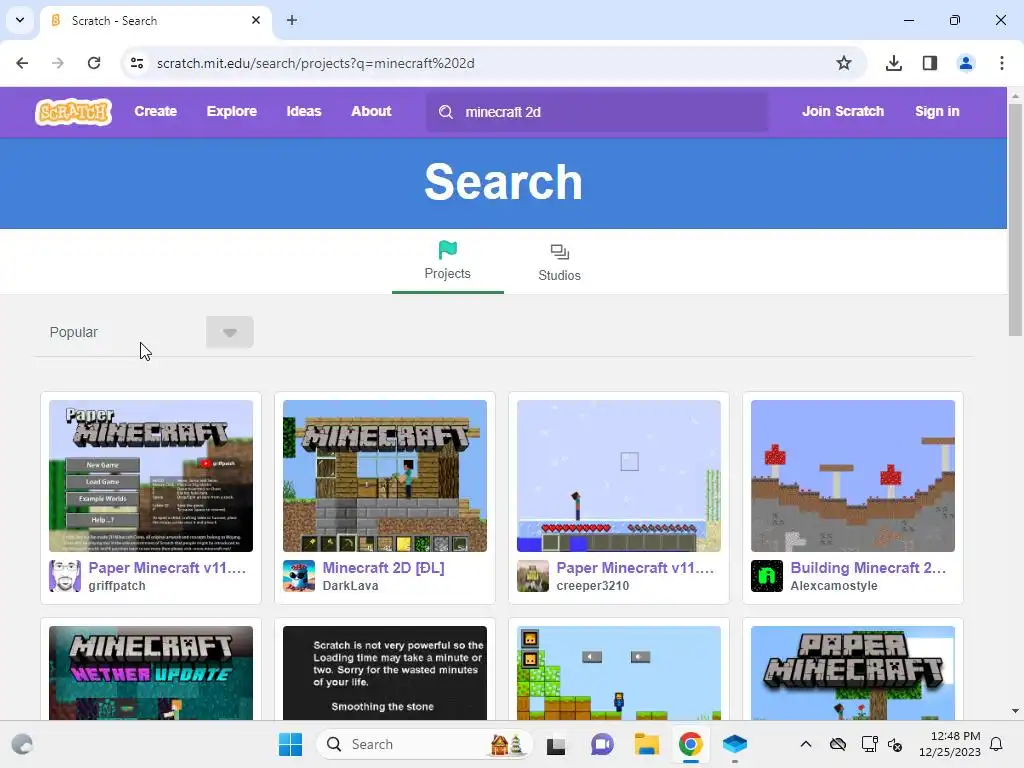1024x768 pixels.
Task: Click DarkLava's avatar icon
Action: click(x=299, y=576)
